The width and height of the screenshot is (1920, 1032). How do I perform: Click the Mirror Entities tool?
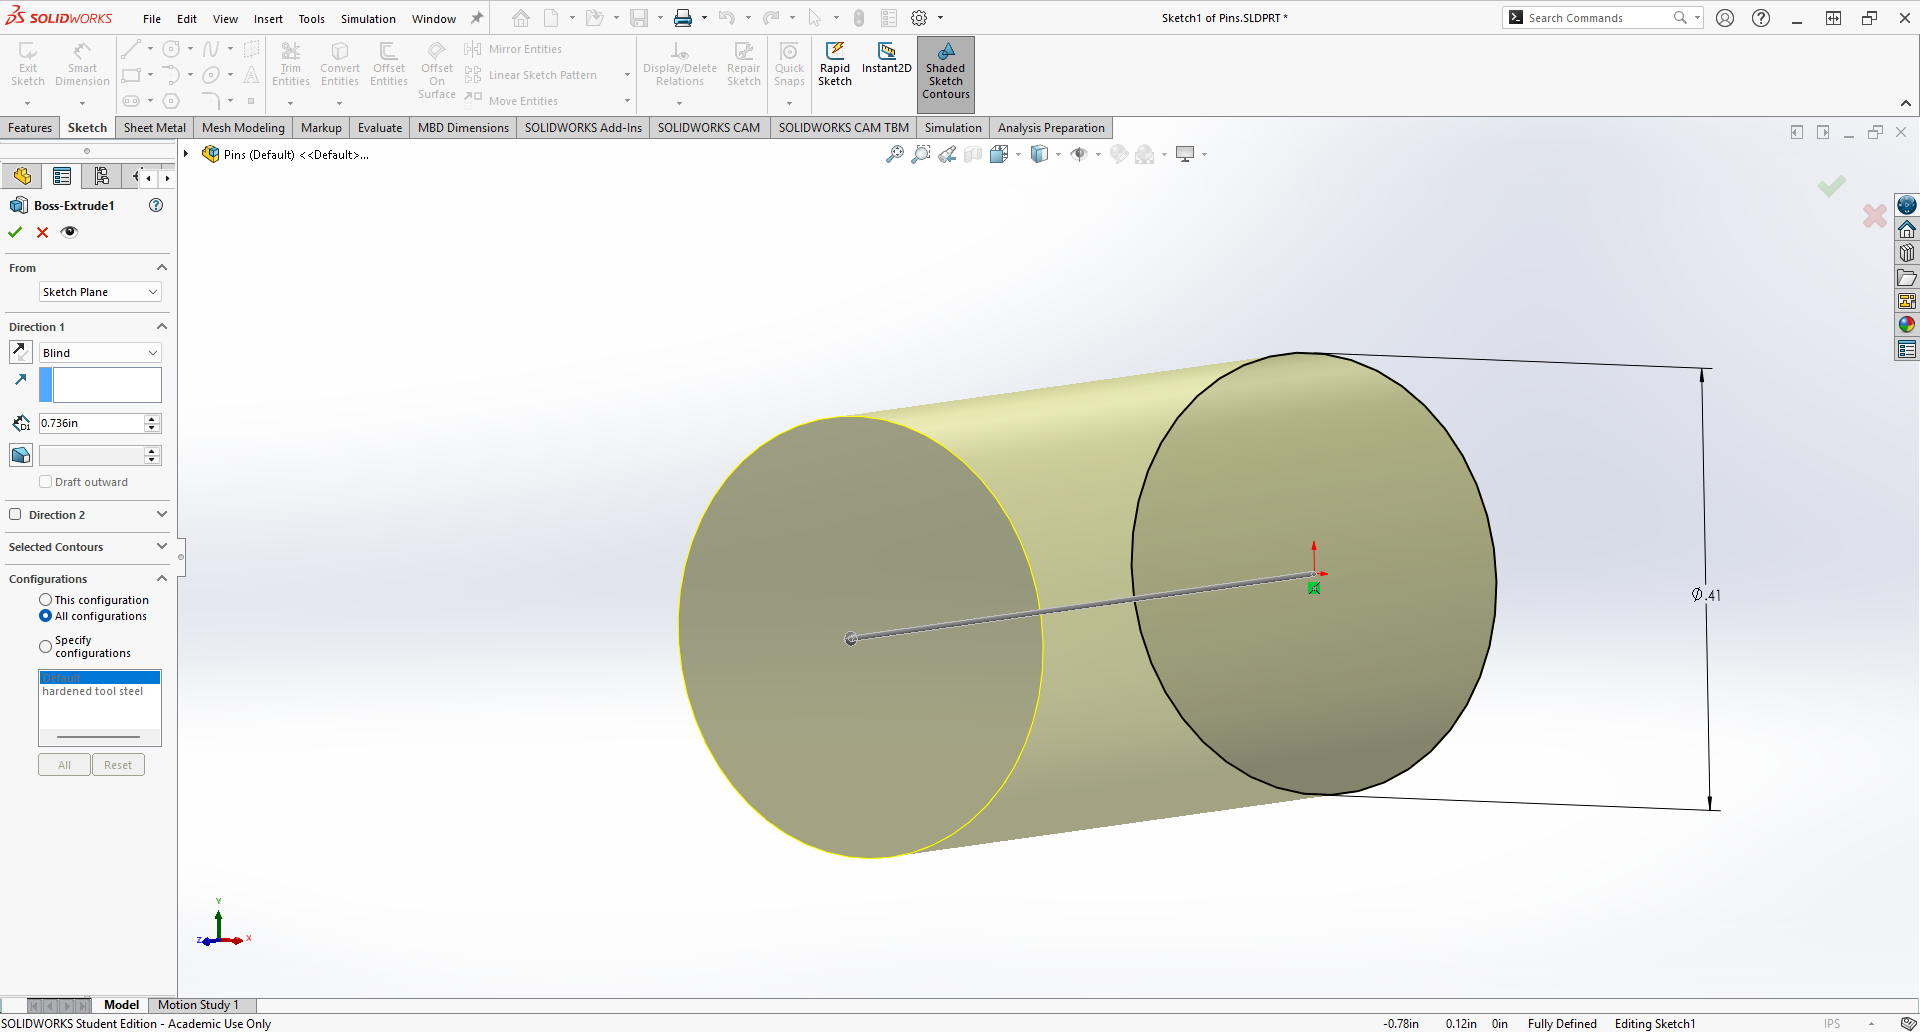[514, 49]
